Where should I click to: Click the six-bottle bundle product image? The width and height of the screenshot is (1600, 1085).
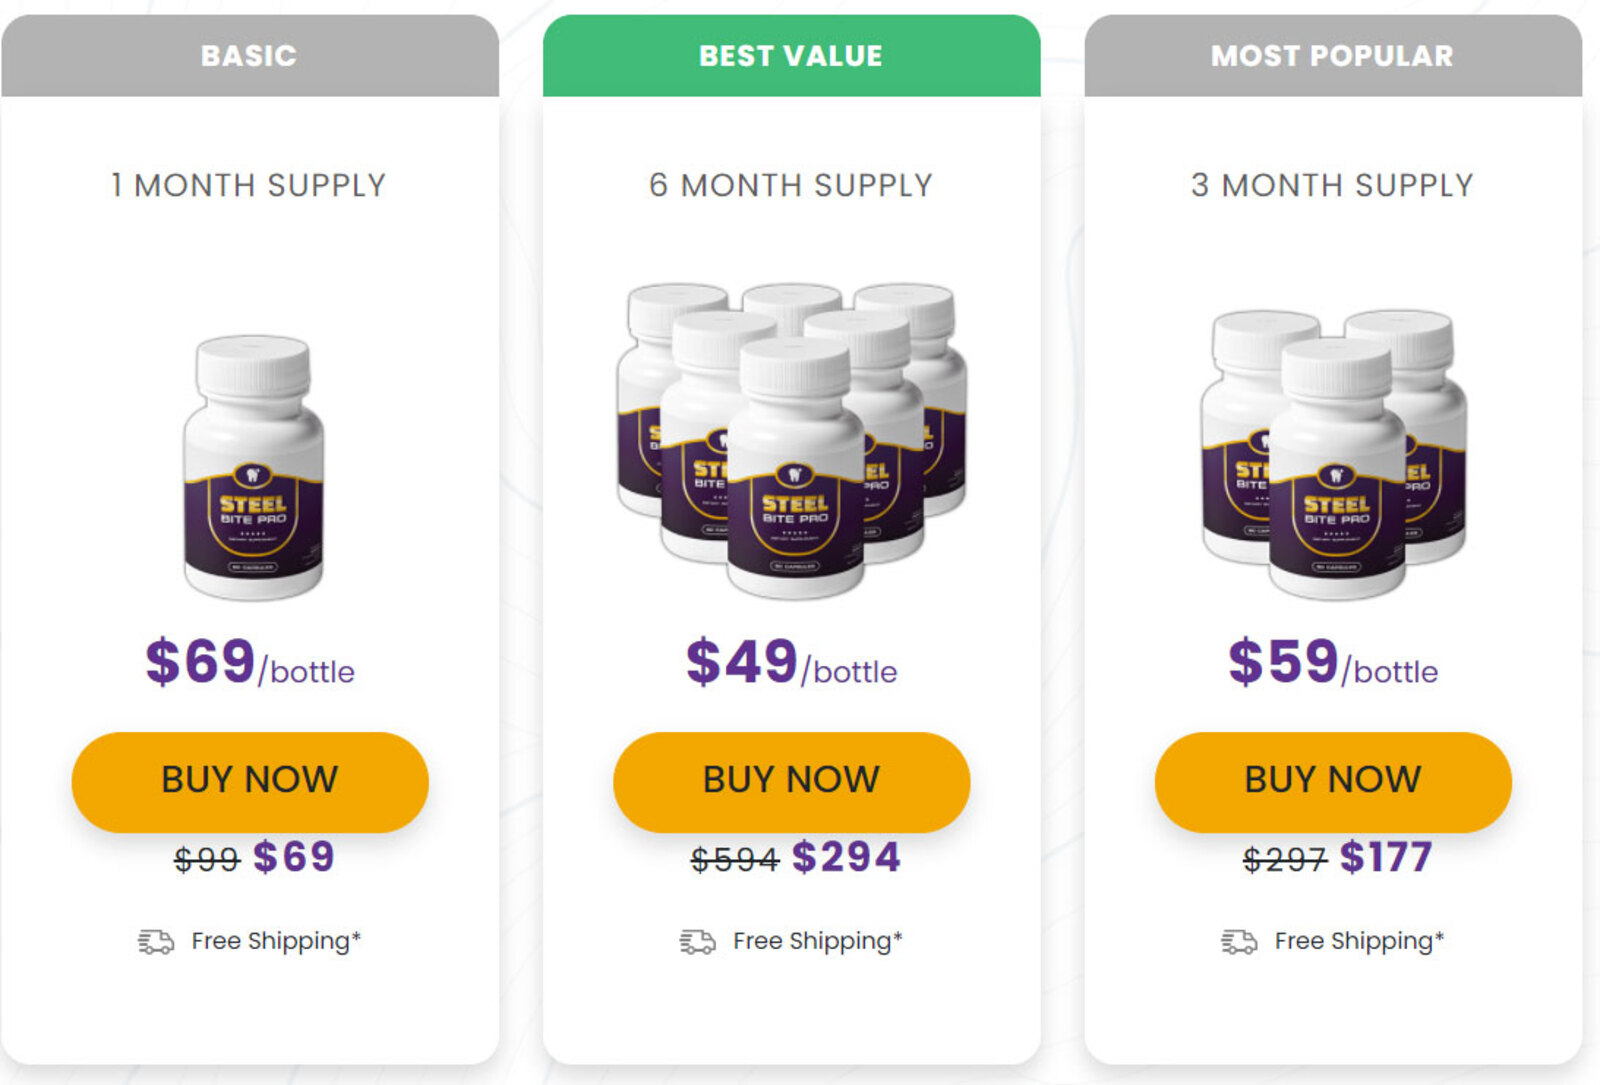point(792,440)
